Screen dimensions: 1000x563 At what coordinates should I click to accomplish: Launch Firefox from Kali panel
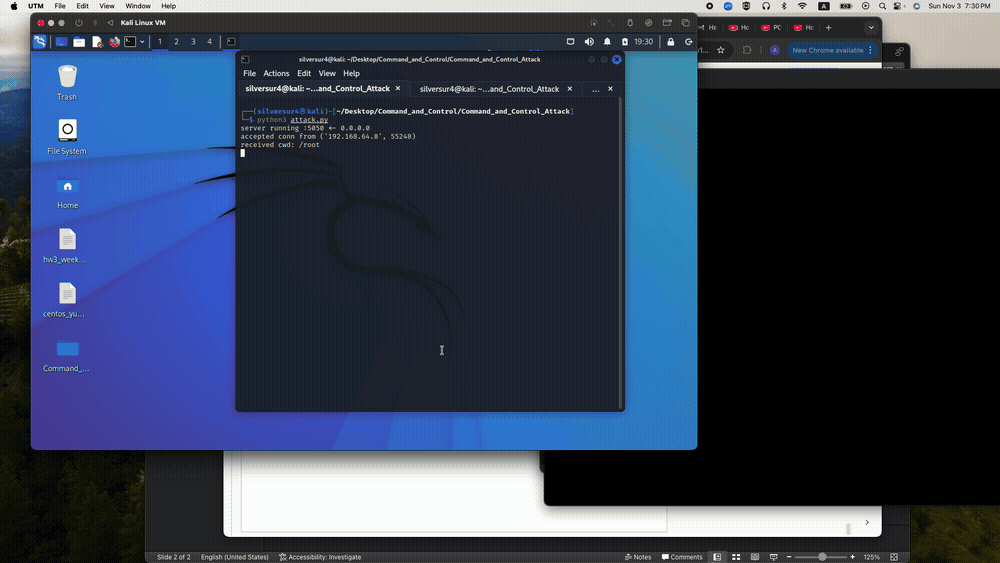click(x=114, y=42)
